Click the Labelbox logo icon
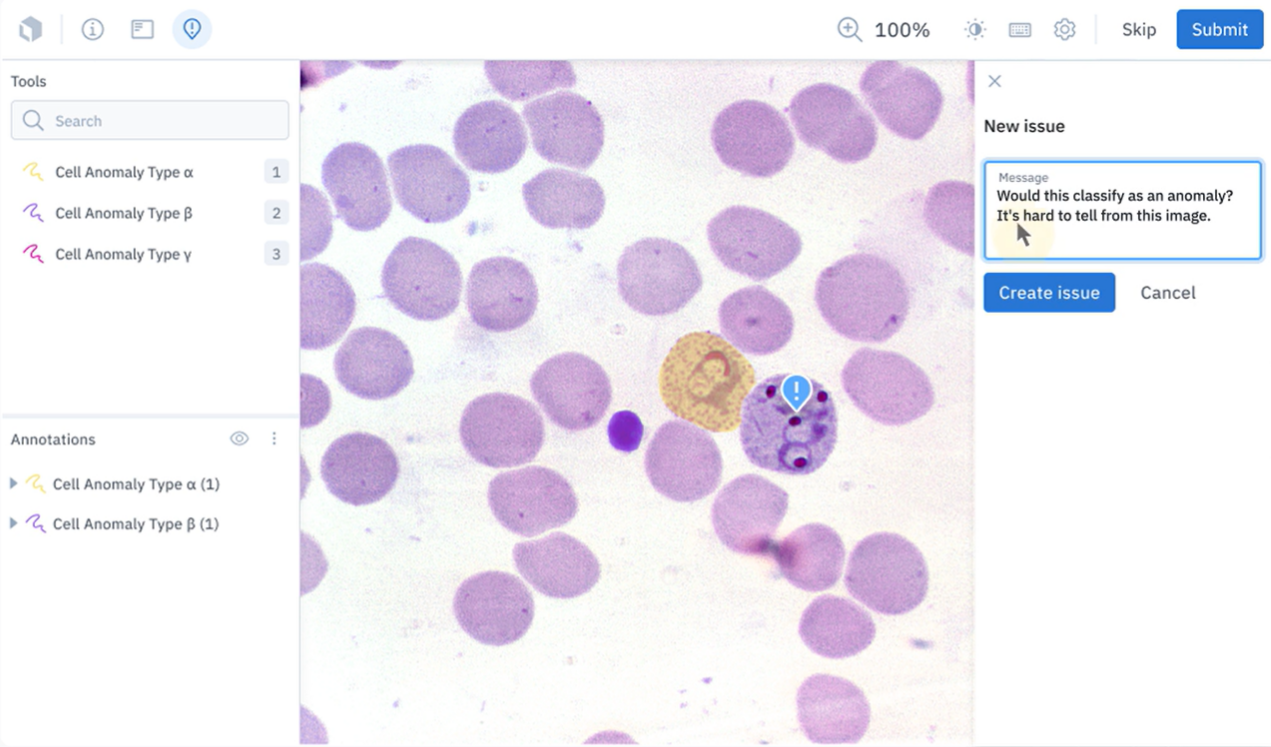The image size is (1271, 747). 31,29
